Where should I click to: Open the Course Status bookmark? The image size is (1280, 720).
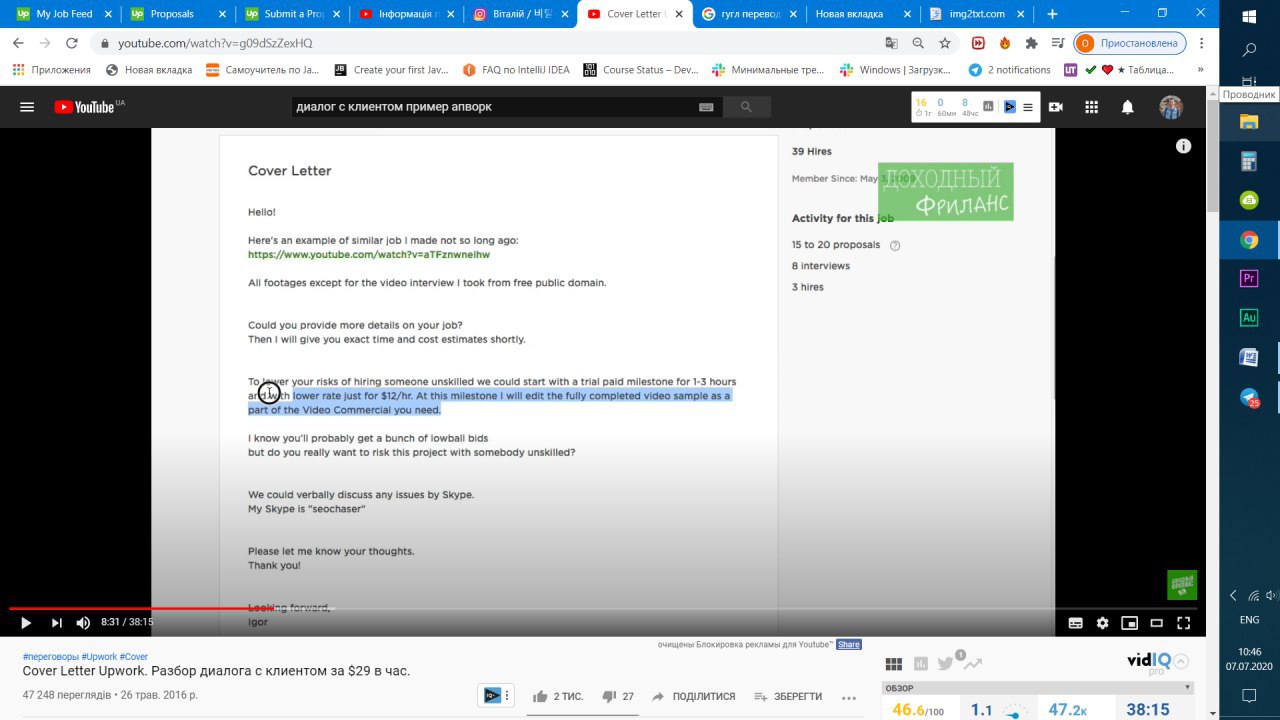pyautogui.click(x=641, y=70)
